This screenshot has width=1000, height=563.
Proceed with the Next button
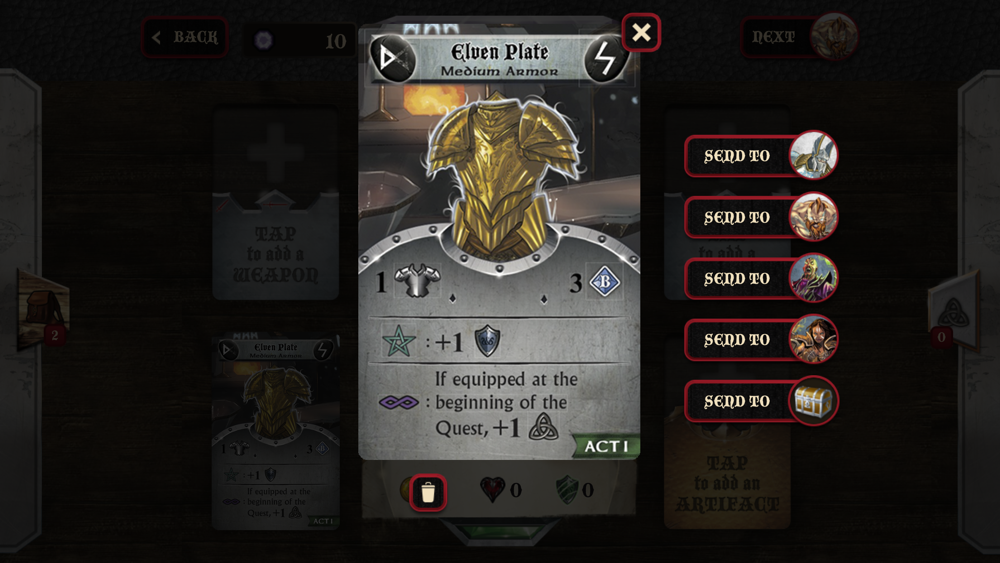(799, 37)
